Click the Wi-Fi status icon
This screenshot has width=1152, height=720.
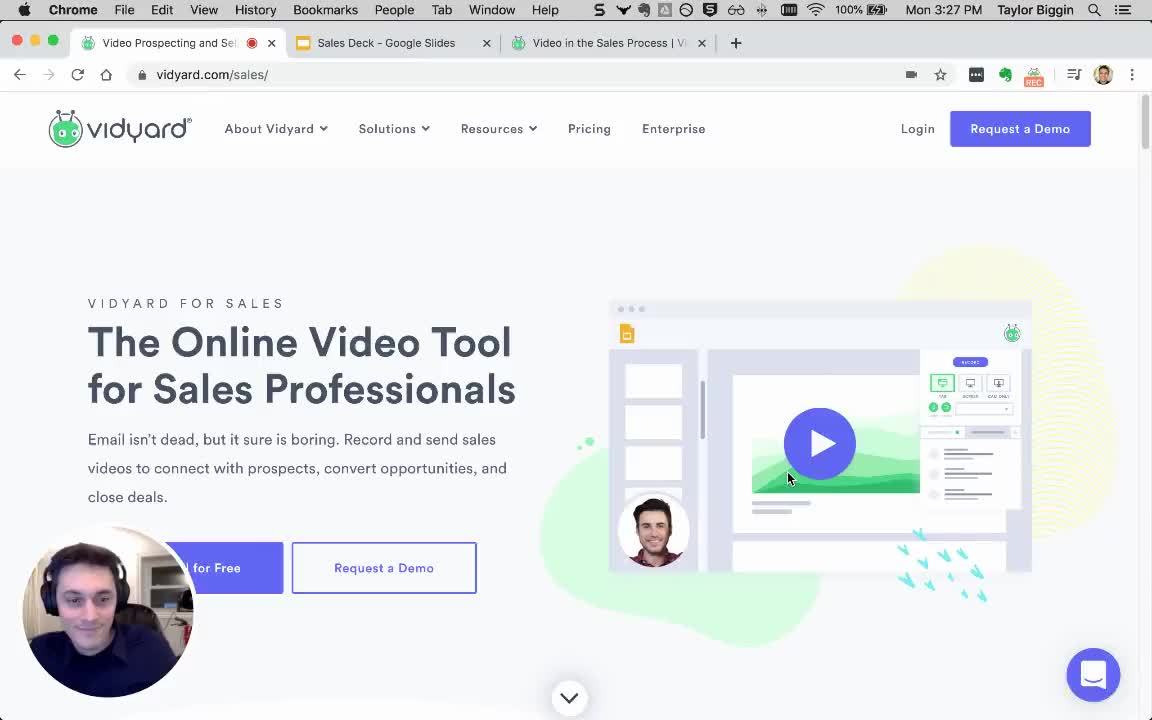pos(816,10)
